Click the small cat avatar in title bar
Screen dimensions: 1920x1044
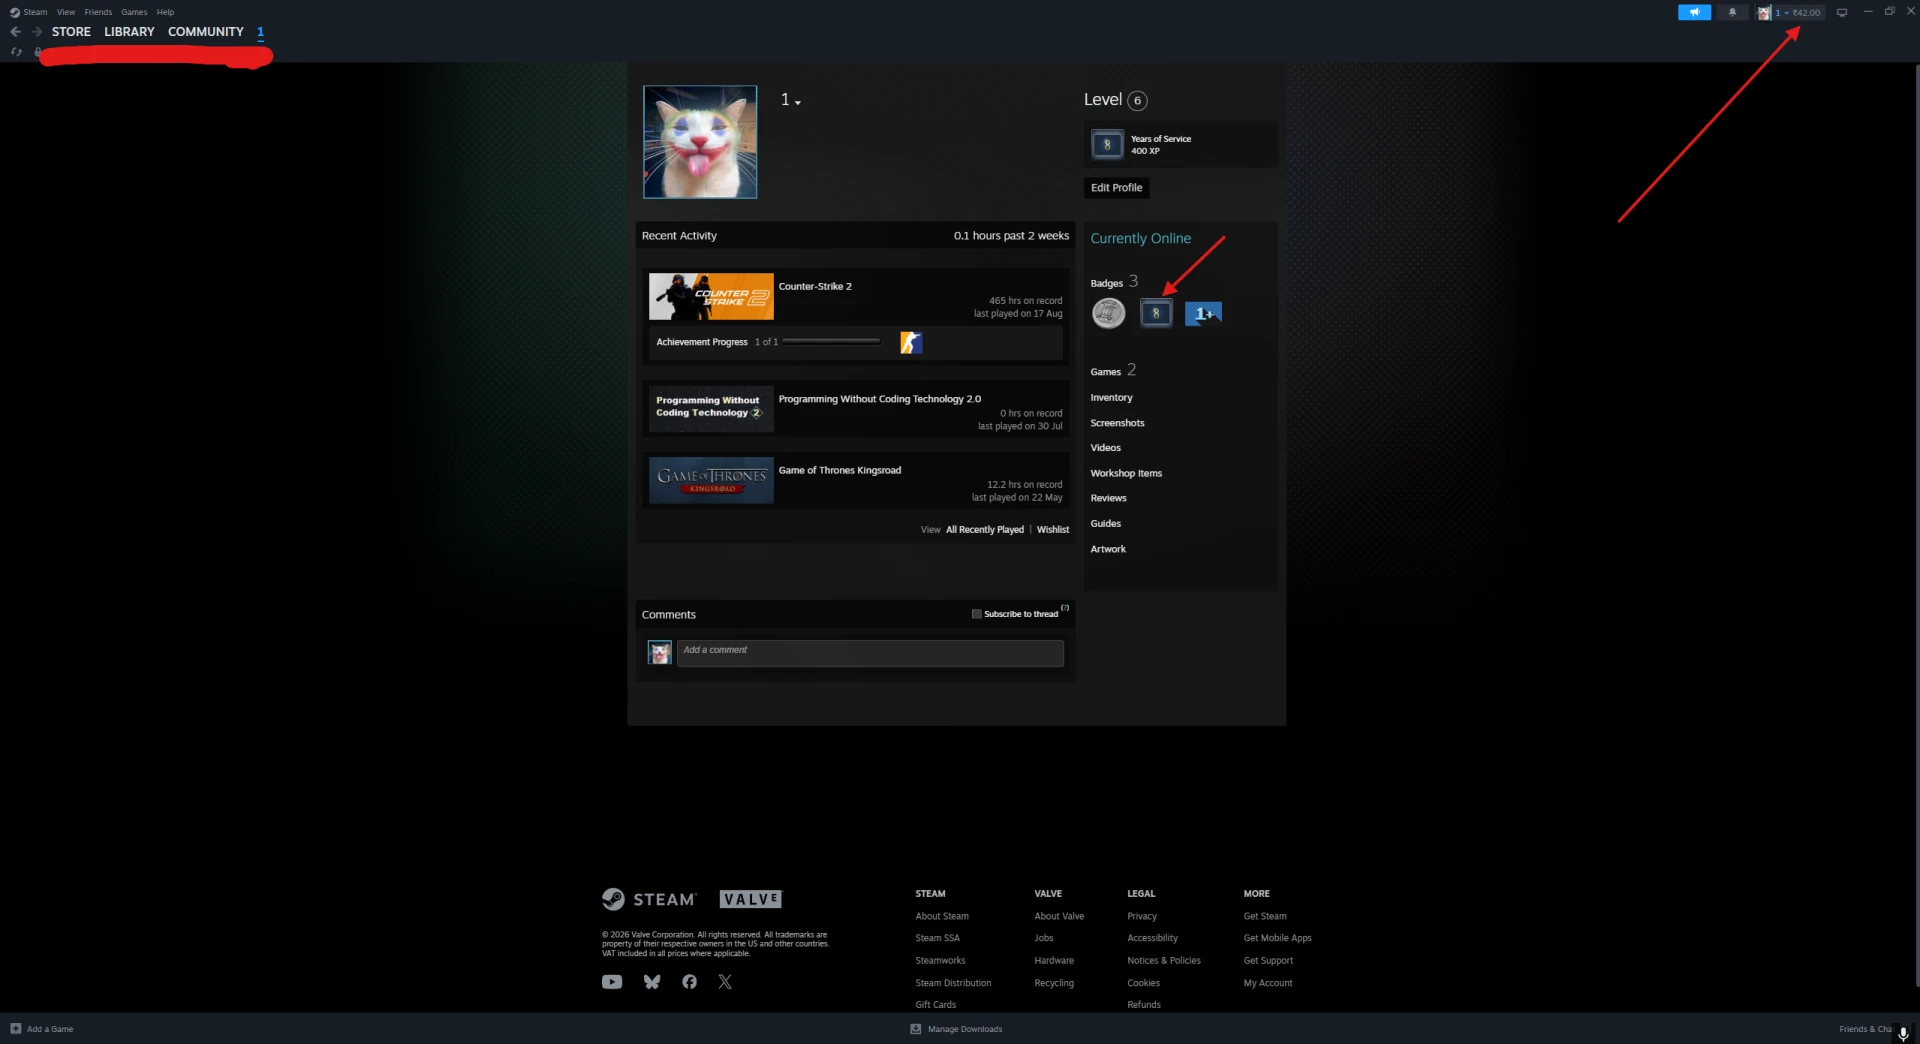pyautogui.click(x=1764, y=13)
